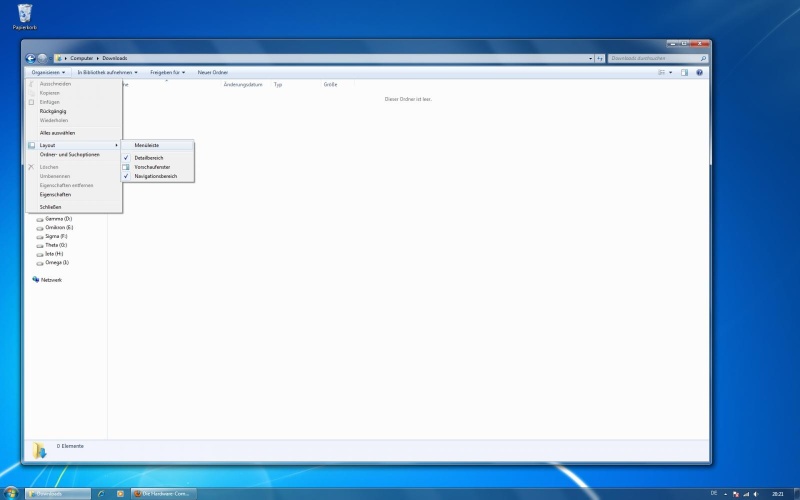Uncheck the Navigationsbereich layout option

[156, 177]
